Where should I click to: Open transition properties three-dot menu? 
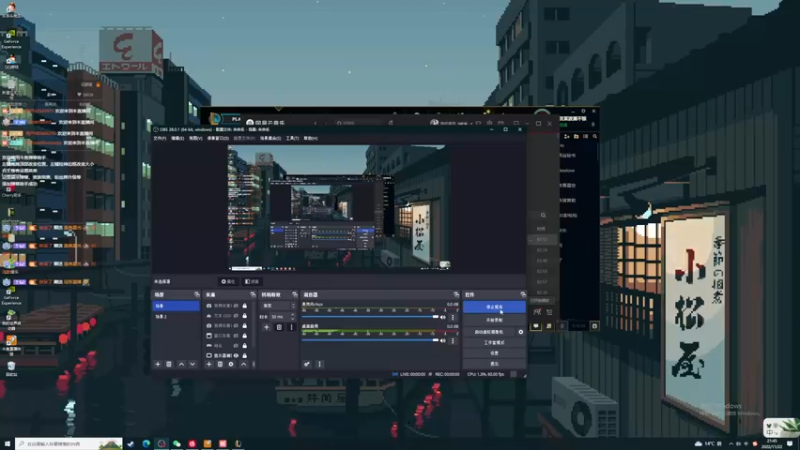tap(291, 327)
